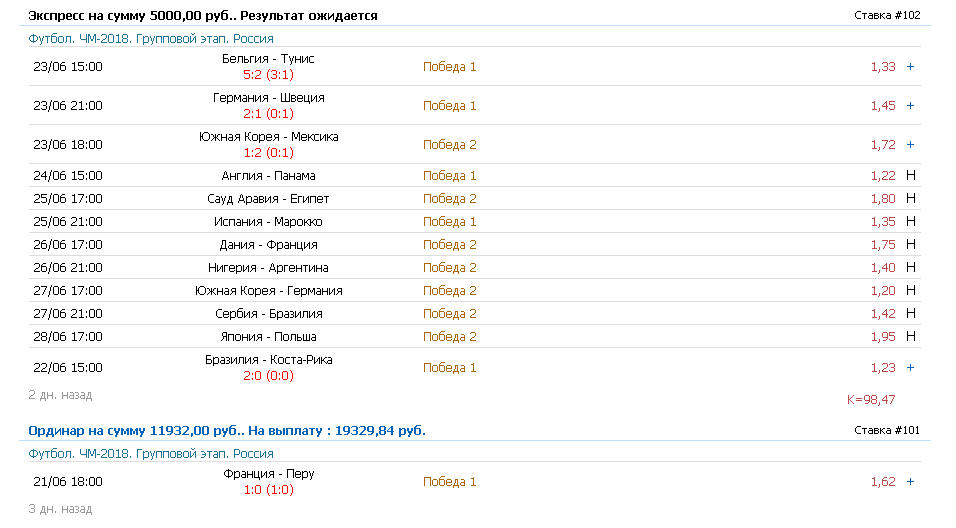Click the Н status marker for Англия - Панама
956x528 pixels.
coord(910,176)
